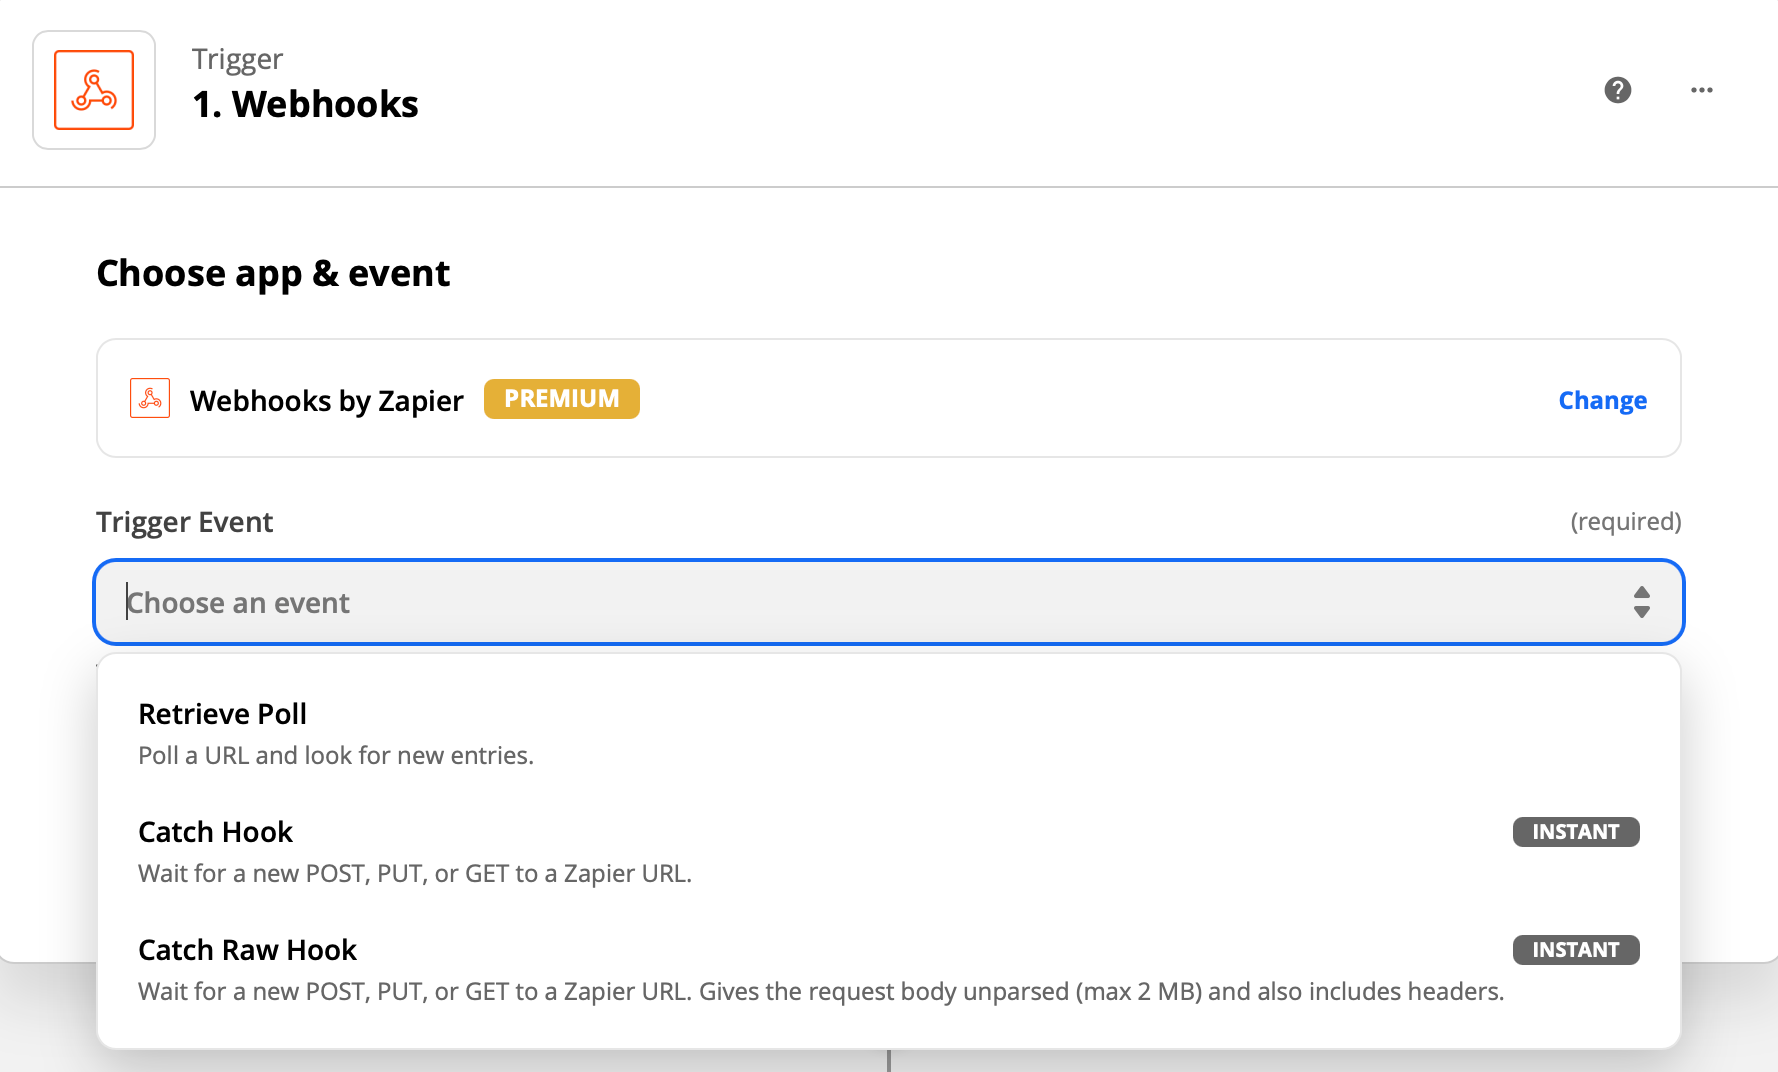Focus the Choose an event field
This screenshot has width=1778, height=1072.
tap(888, 602)
